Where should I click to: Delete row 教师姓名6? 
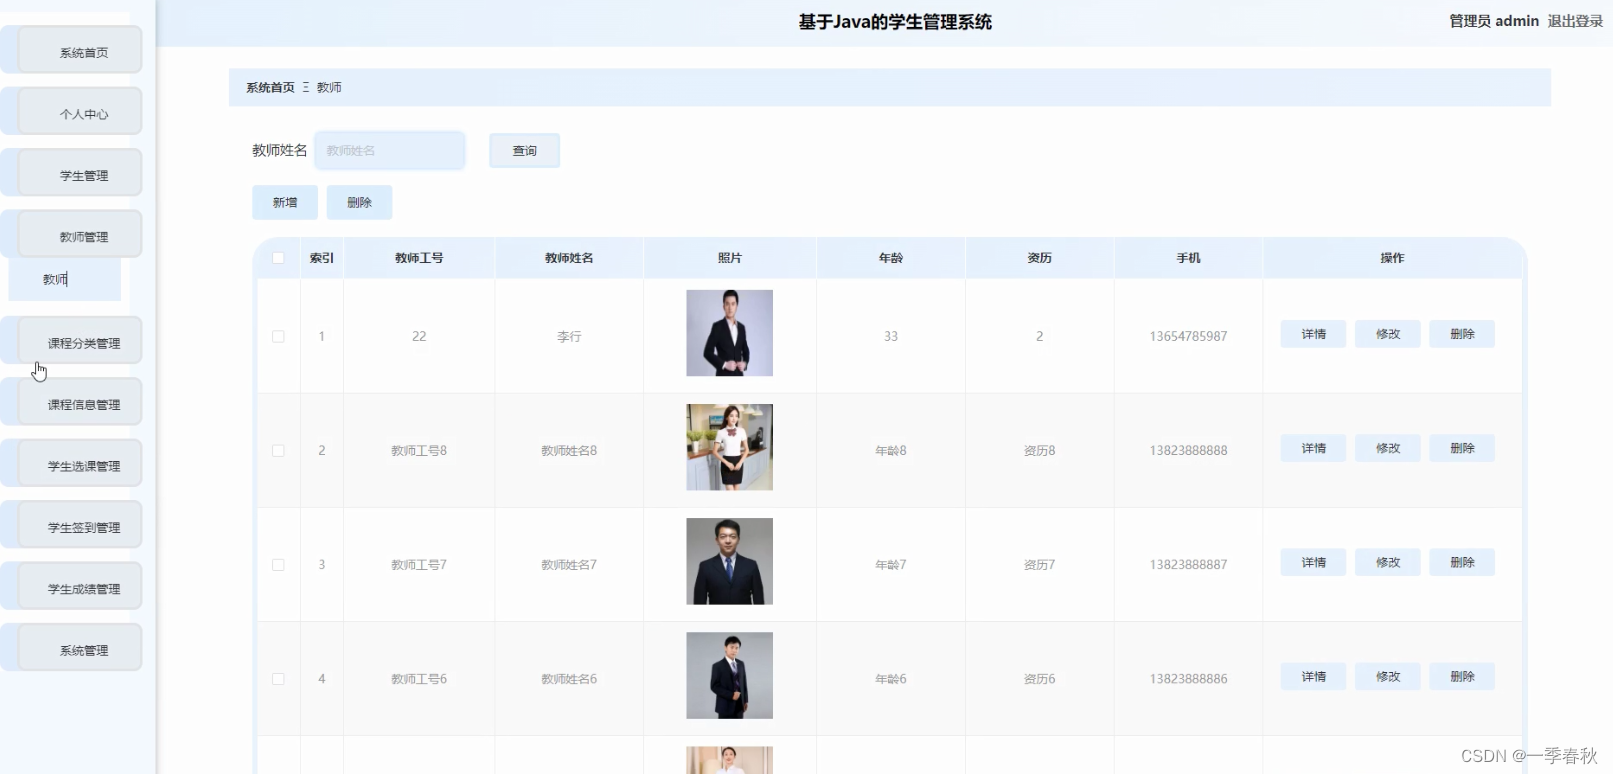[1462, 676]
